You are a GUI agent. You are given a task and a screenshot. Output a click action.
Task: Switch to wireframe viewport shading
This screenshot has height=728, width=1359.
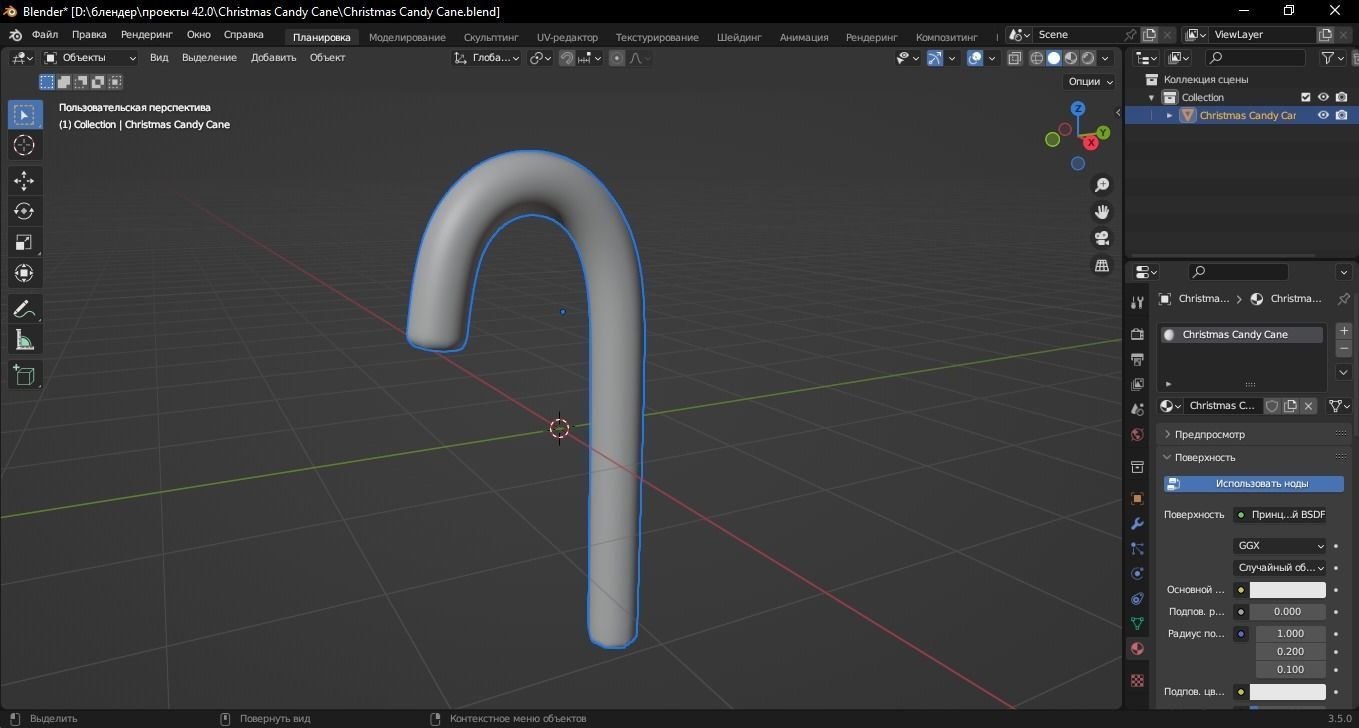[1037, 58]
